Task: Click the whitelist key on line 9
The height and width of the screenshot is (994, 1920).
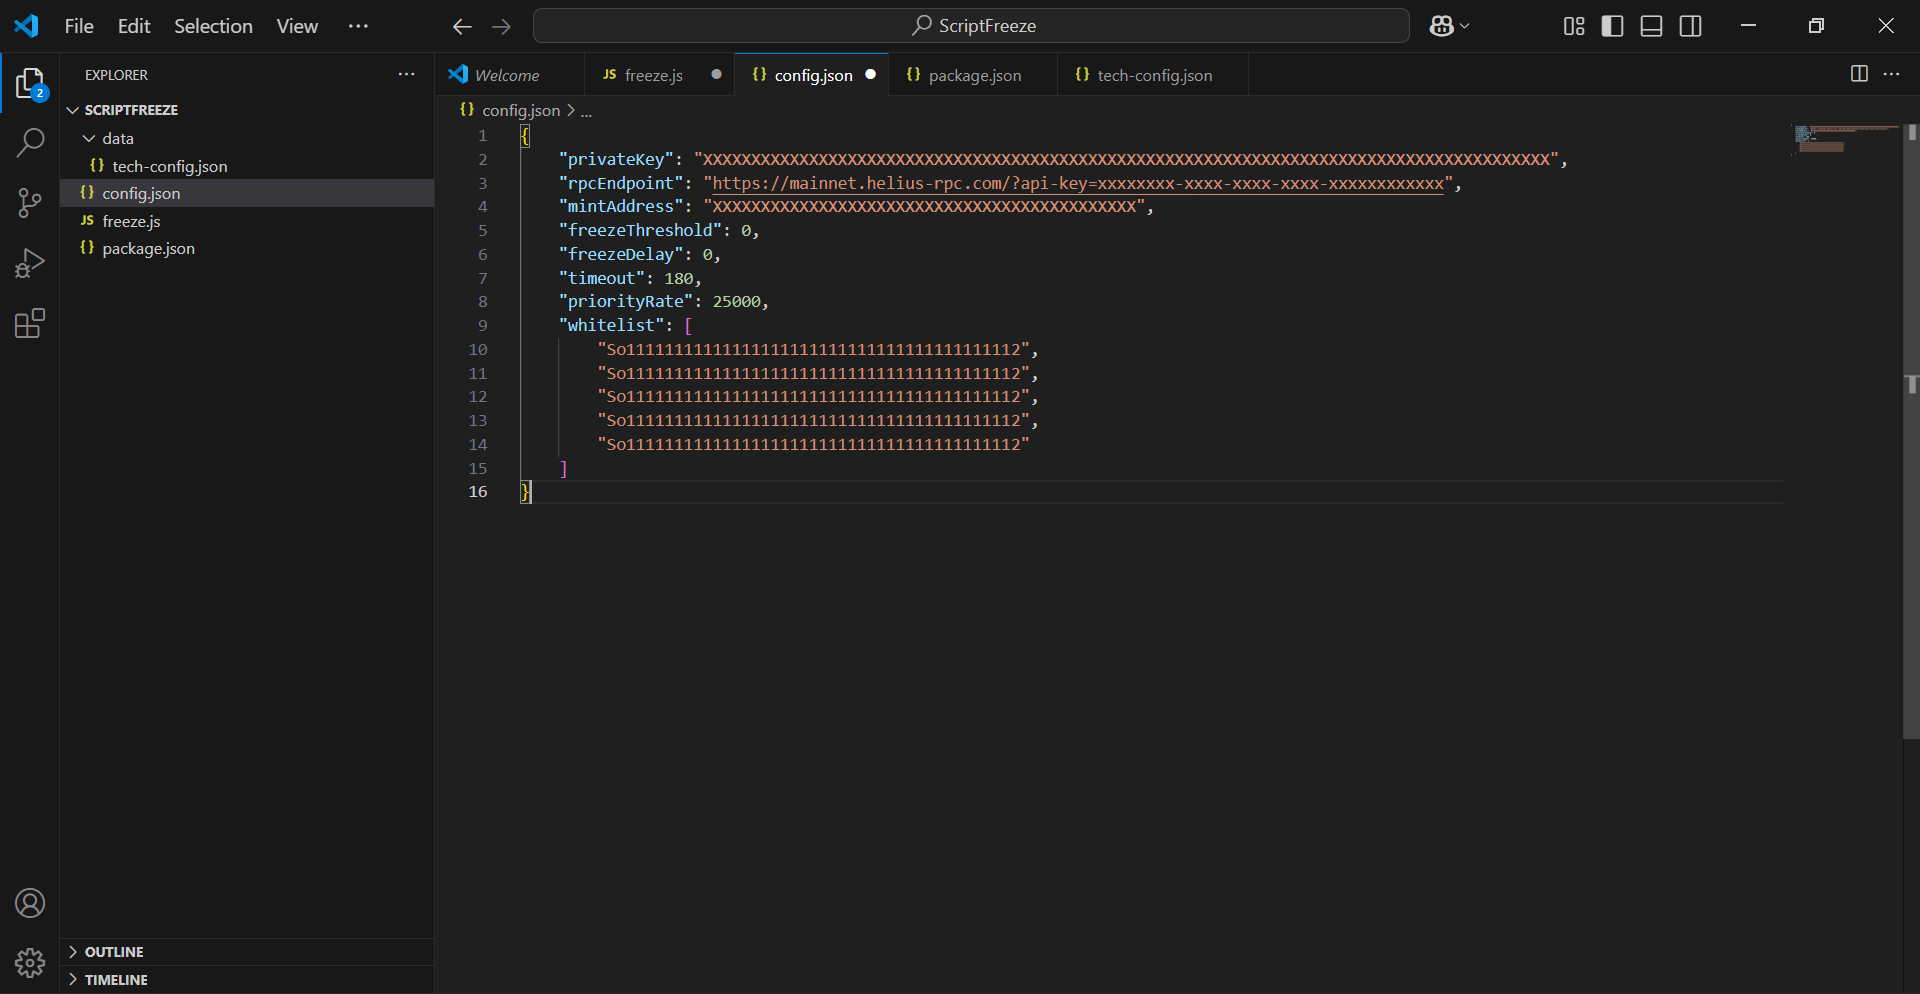Action: [611, 325]
